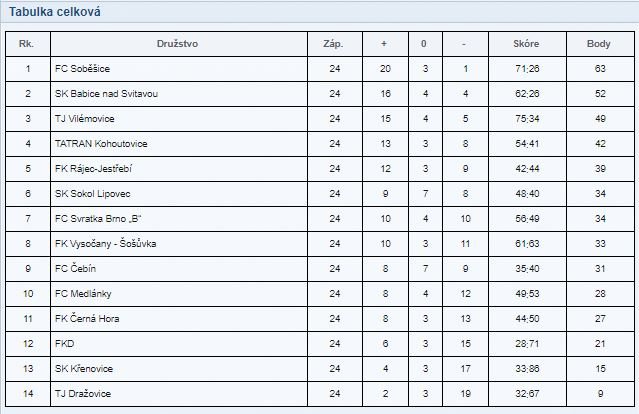The image size is (639, 414).
Task: Click FC Medlánky team name
Action: (83, 294)
